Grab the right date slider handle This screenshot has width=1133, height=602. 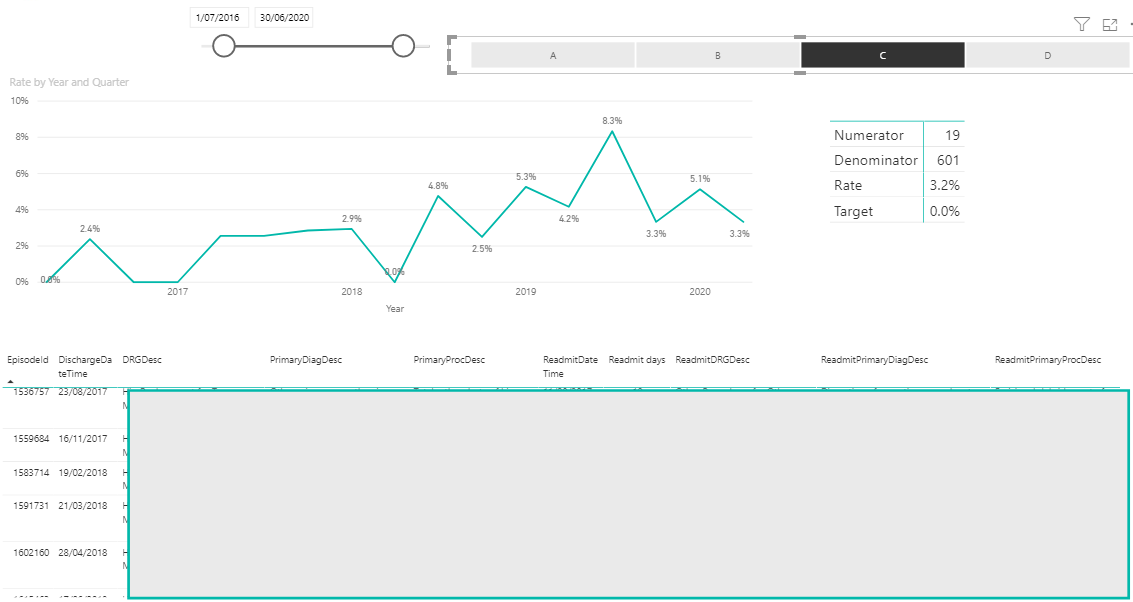click(x=403, y=46)
